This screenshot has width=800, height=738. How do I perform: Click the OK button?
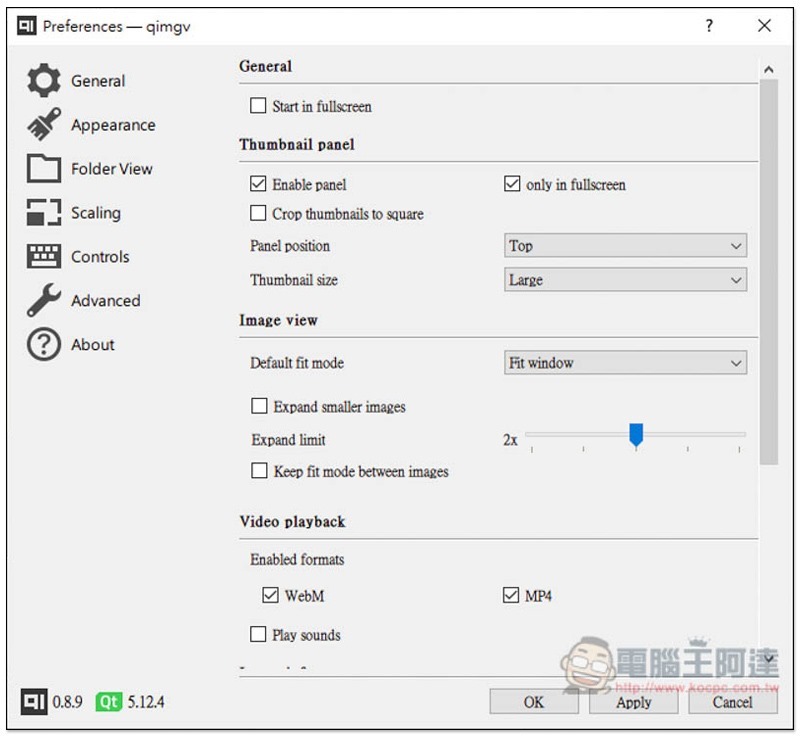pyautogui.click(x=534, y=702)
